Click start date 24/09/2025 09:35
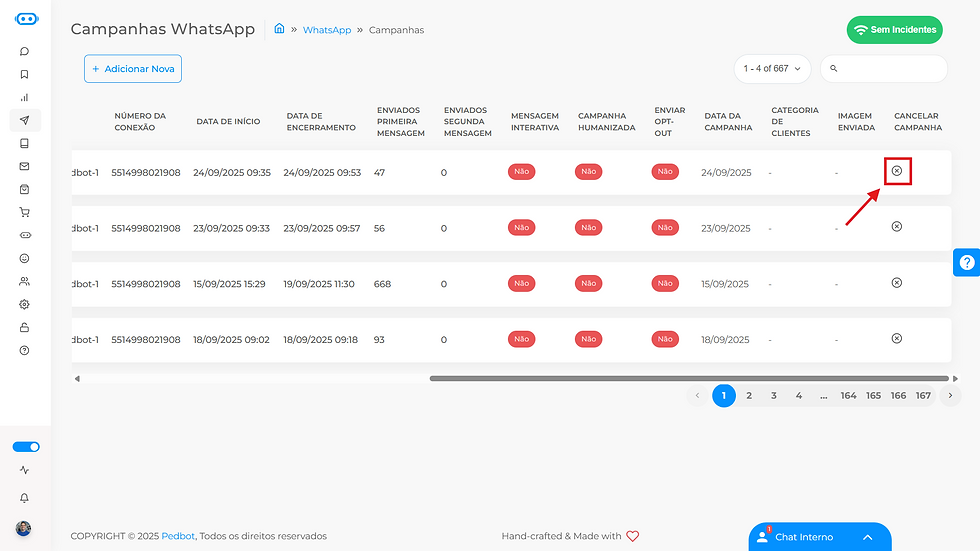The image size is (980, 551). pyautogui.click(x=232, y=172)
